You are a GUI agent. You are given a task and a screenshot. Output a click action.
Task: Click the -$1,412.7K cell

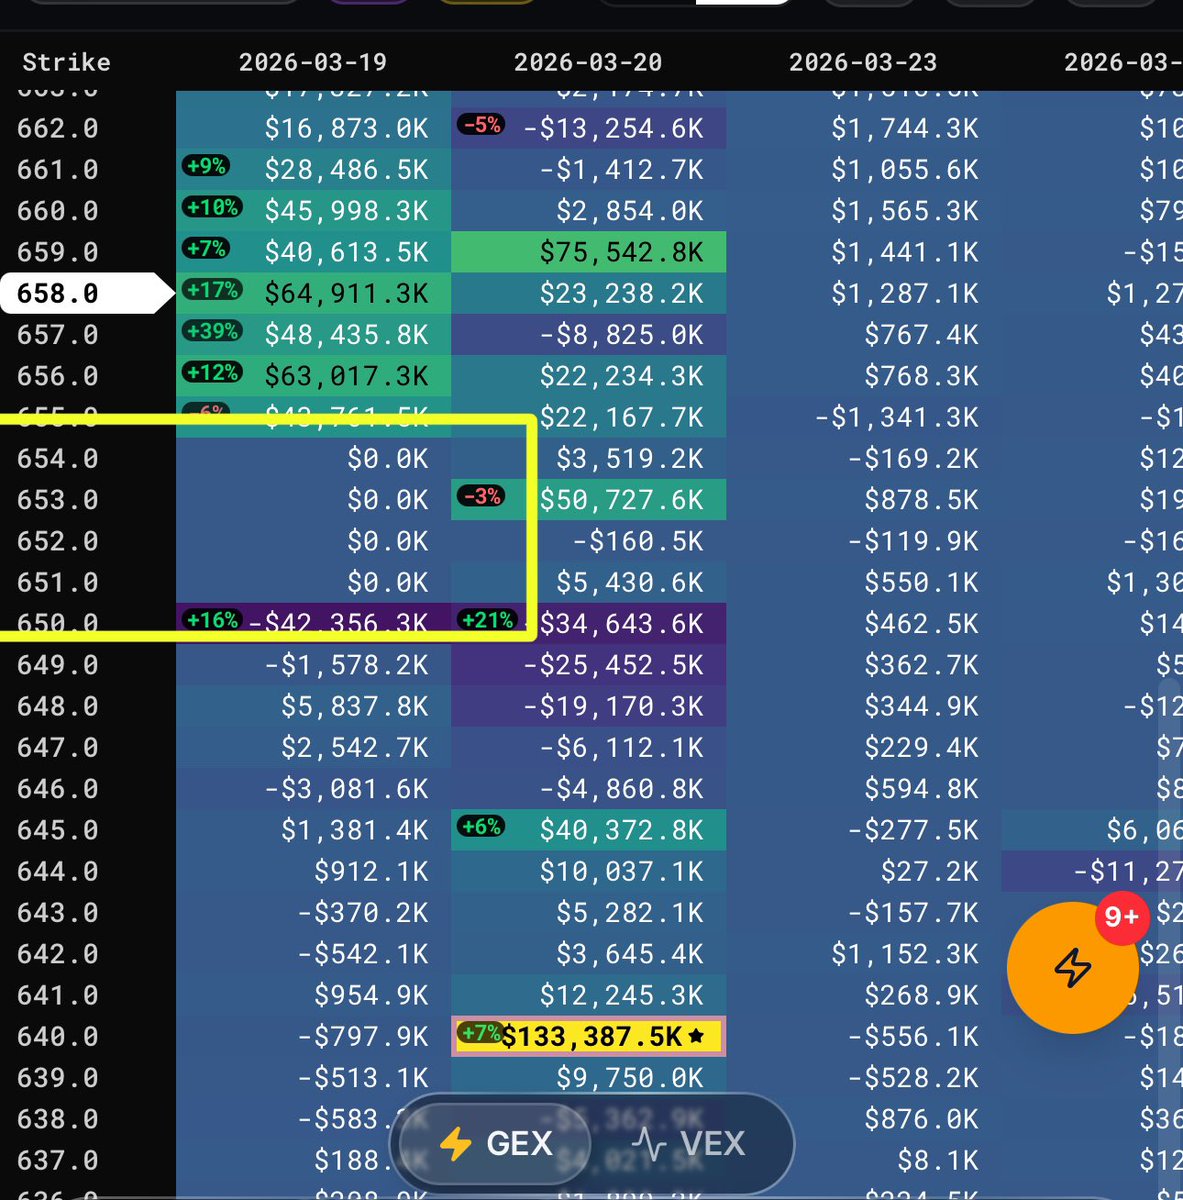click(x=589, y=170)
